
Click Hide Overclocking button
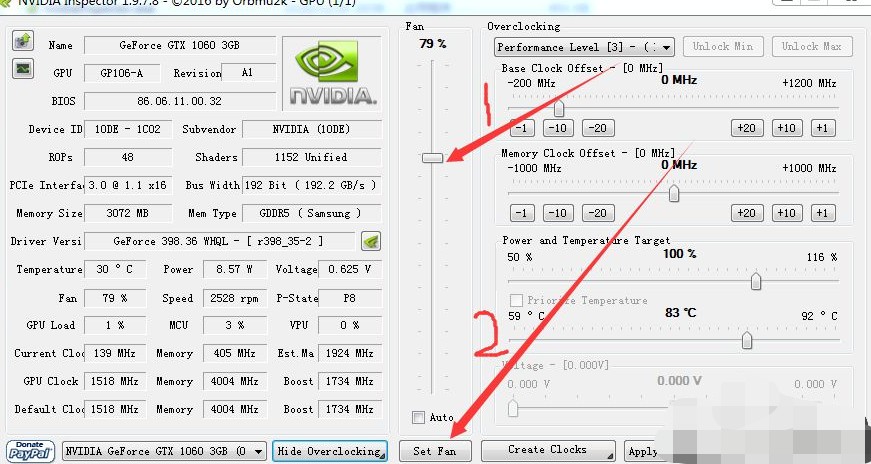pyautogui.click(x=329, y=451)
